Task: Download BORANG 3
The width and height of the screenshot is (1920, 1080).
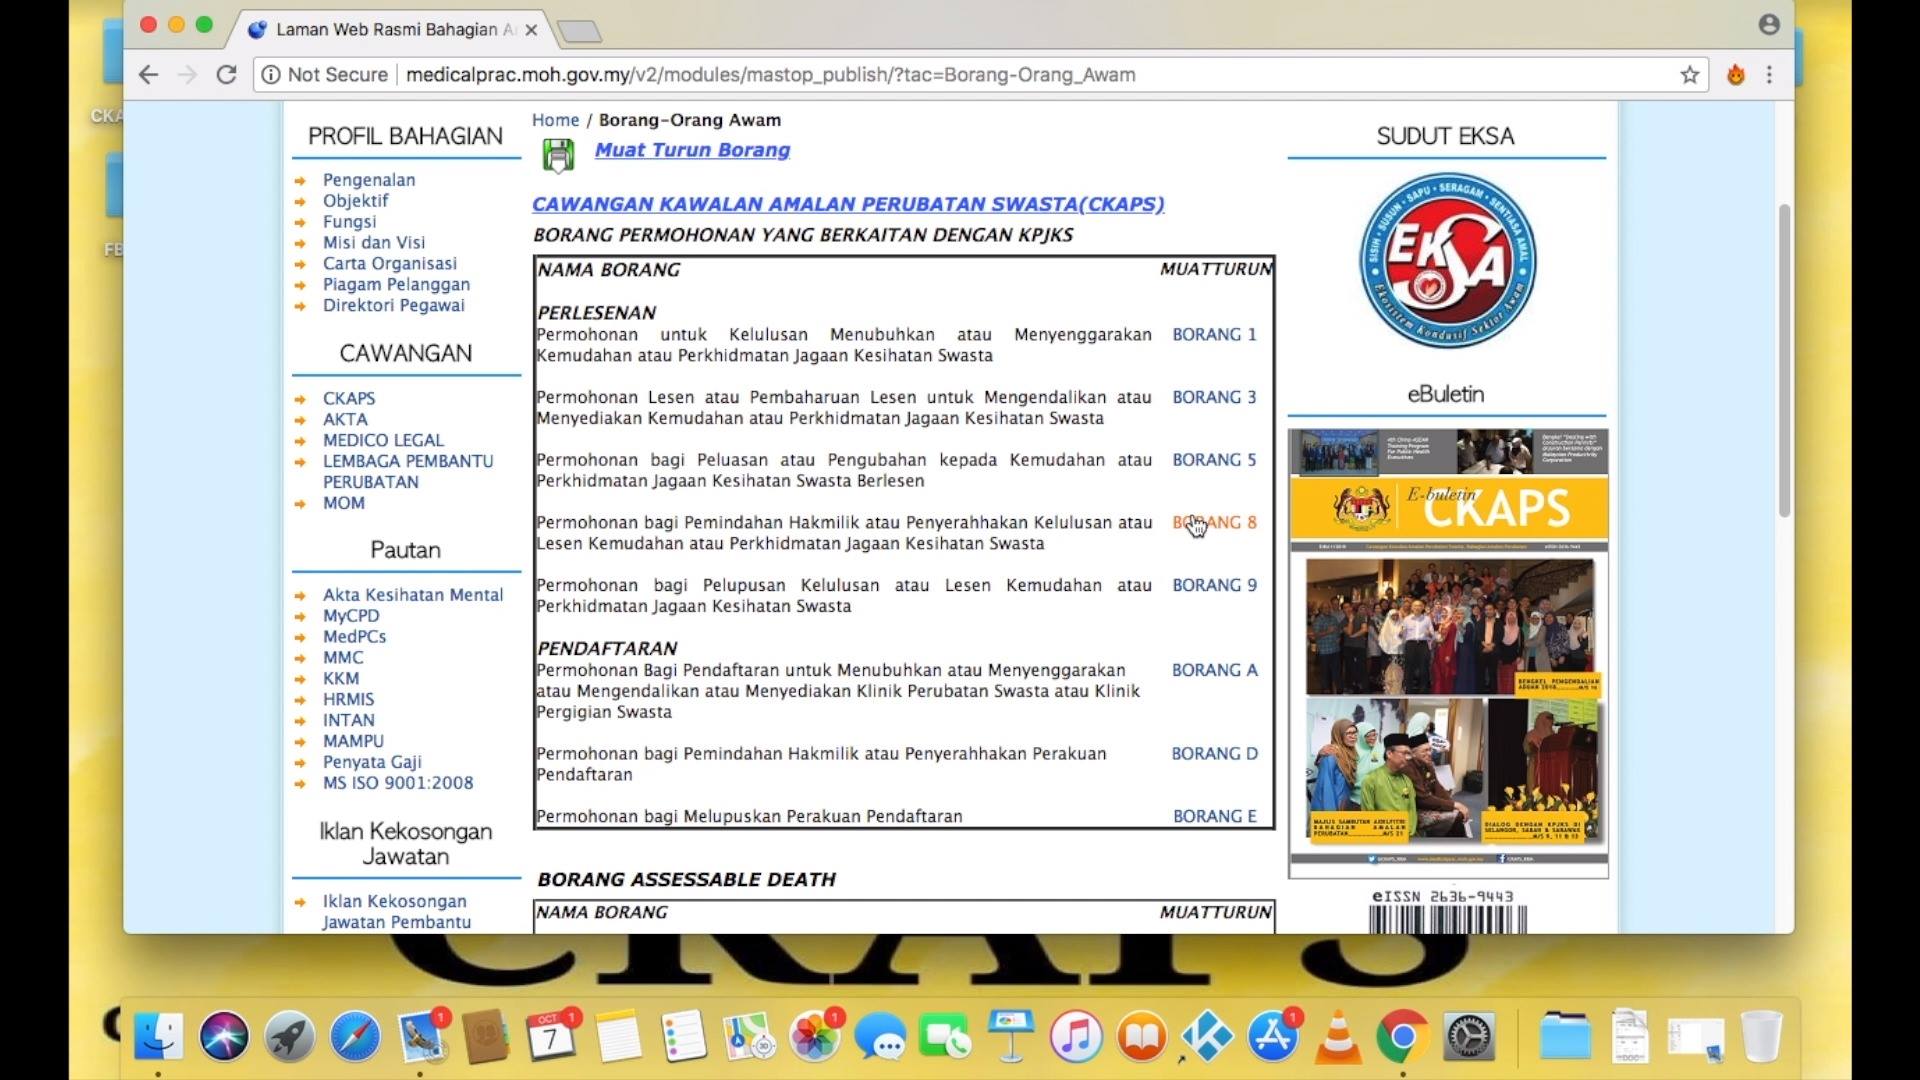Action: [x=1214, y=397]
